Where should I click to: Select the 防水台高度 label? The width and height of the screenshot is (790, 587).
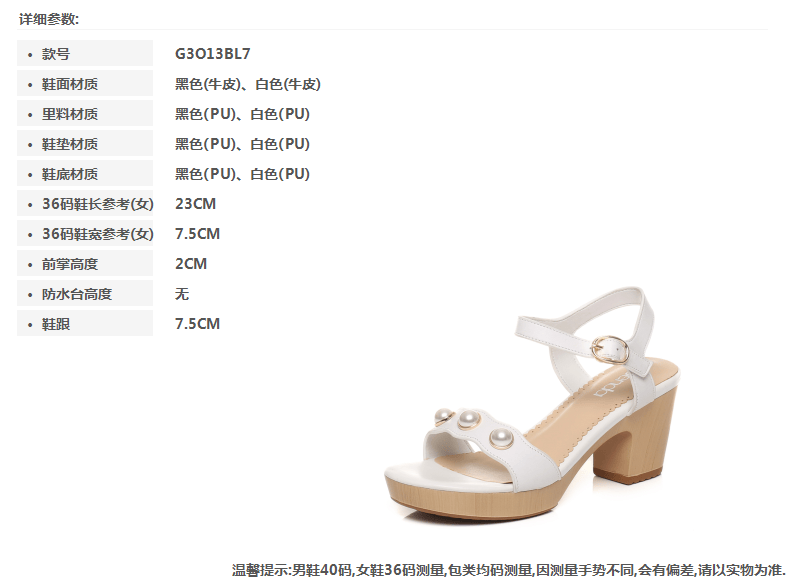tap(77, 294)
